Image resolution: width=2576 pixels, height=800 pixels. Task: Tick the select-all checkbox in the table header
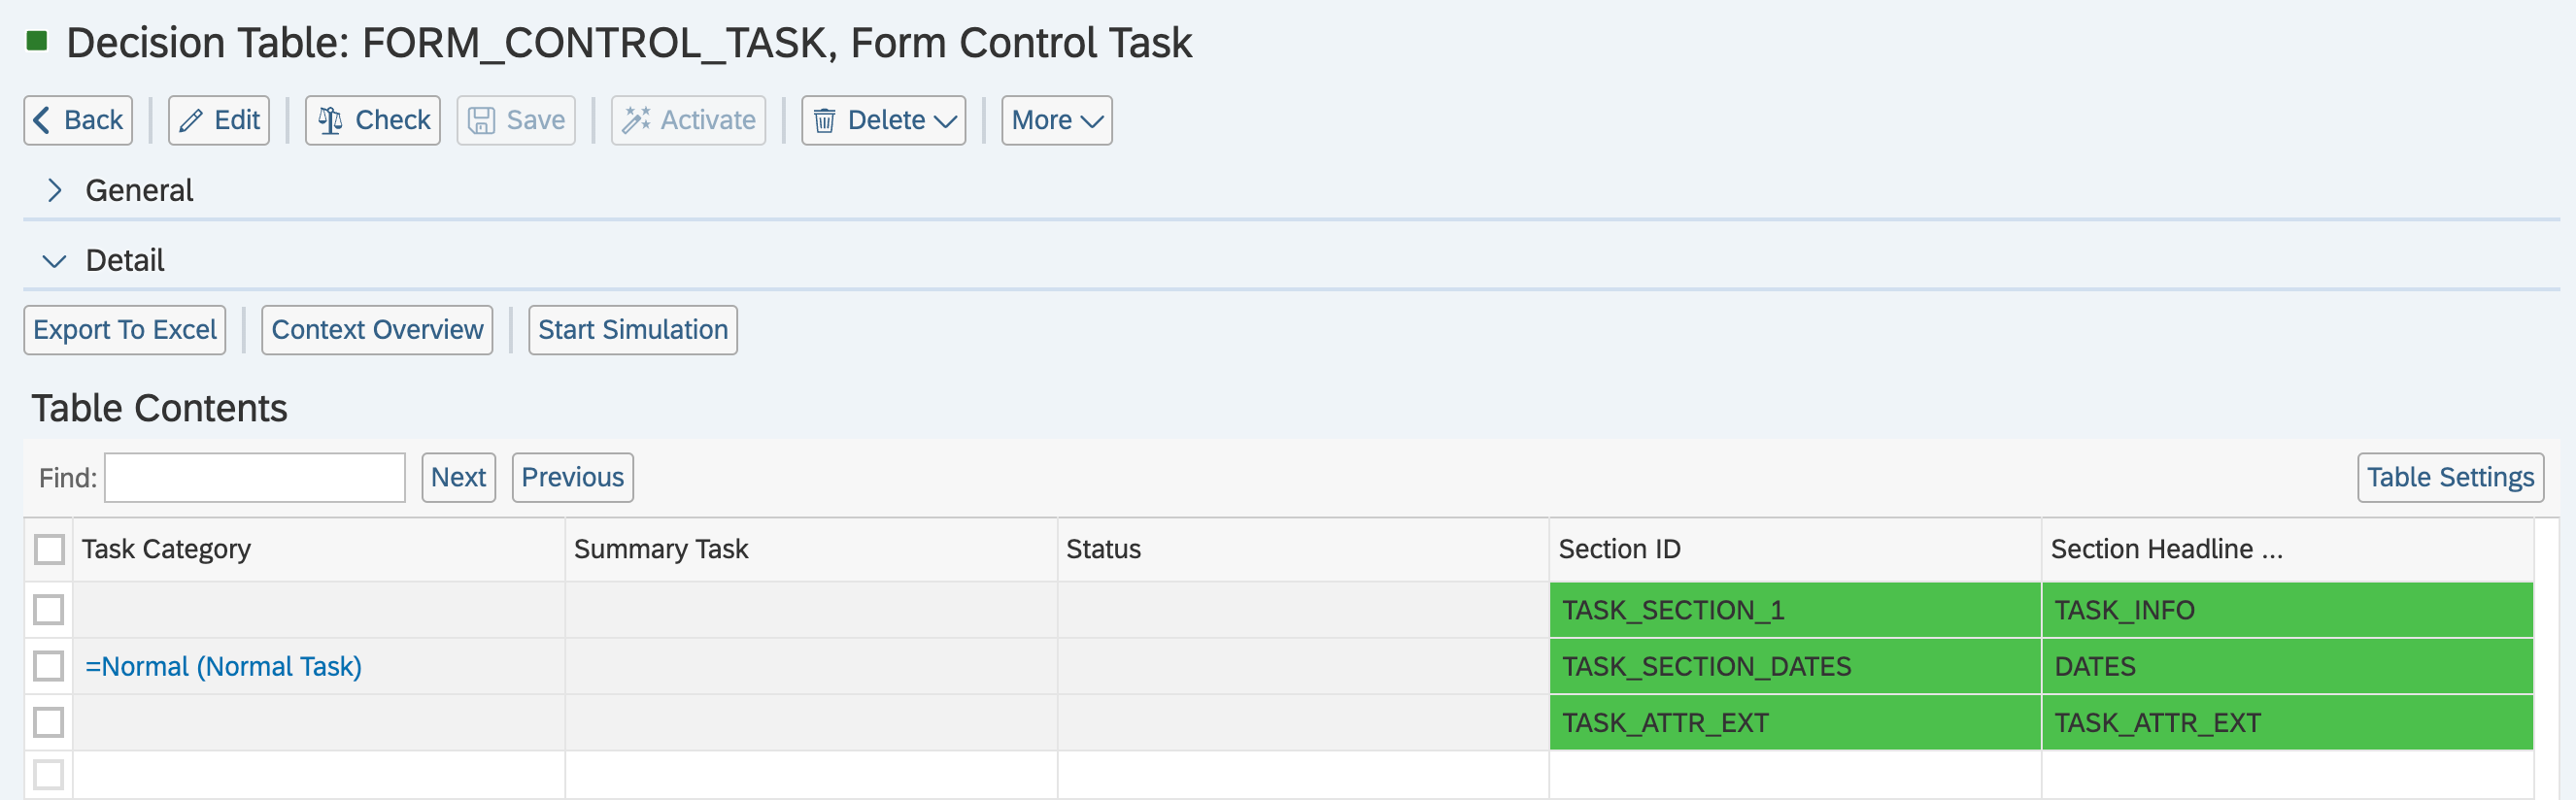point(49,549)
